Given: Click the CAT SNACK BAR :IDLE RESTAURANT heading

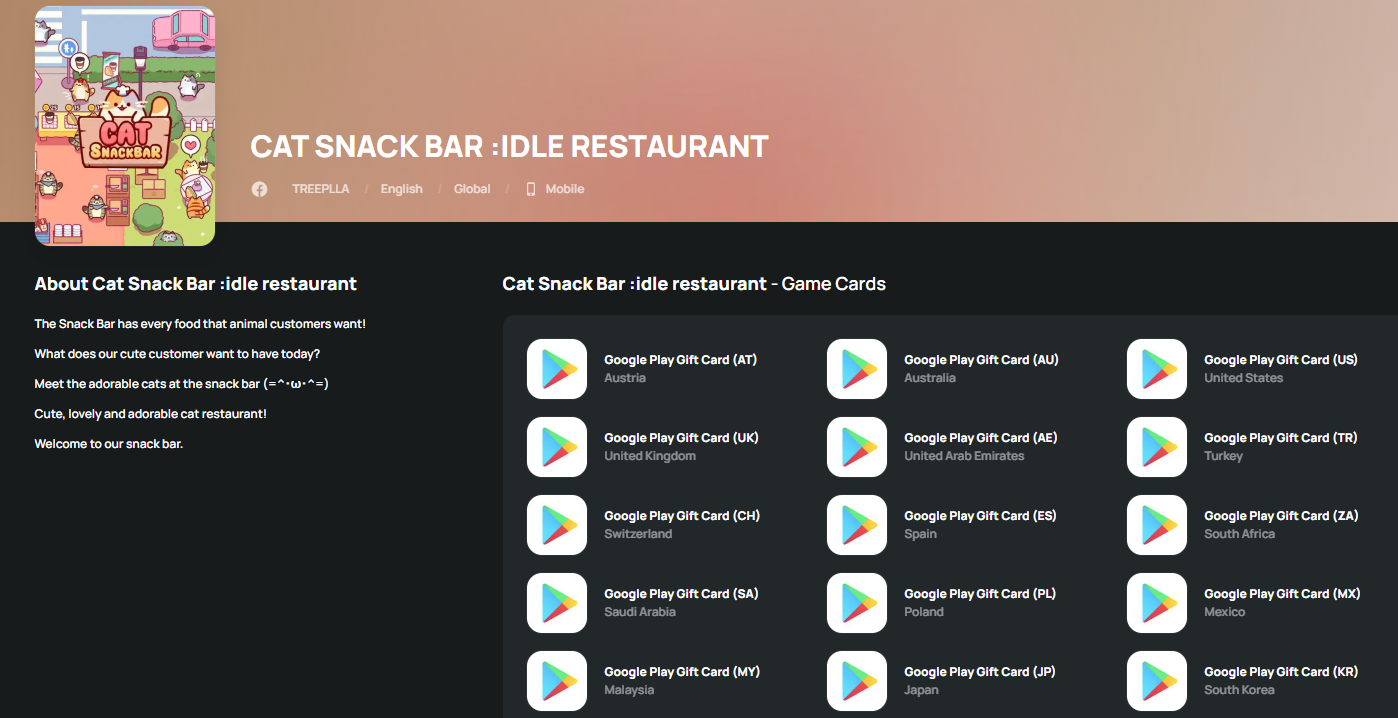Looking at the screenshot, I should click(x=509, y=146).
